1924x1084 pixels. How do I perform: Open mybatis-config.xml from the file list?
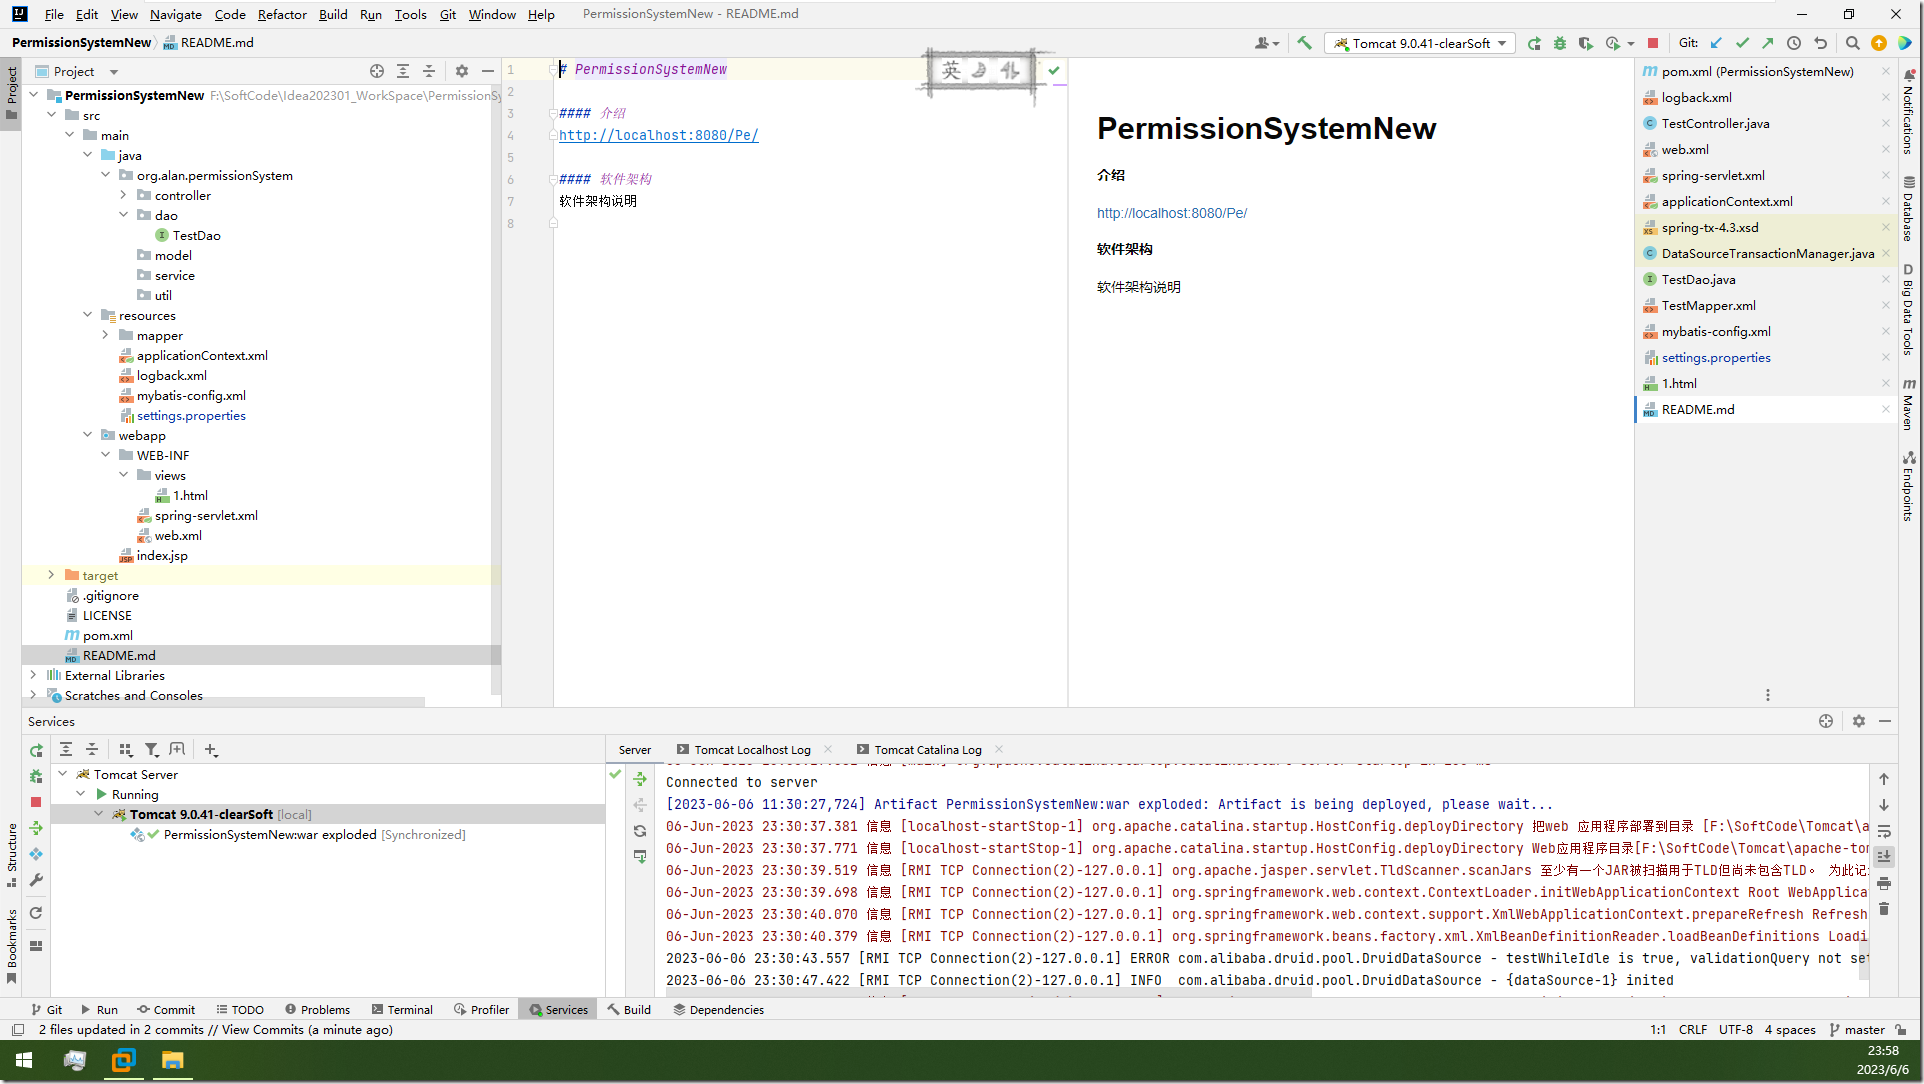(1715, 331)
